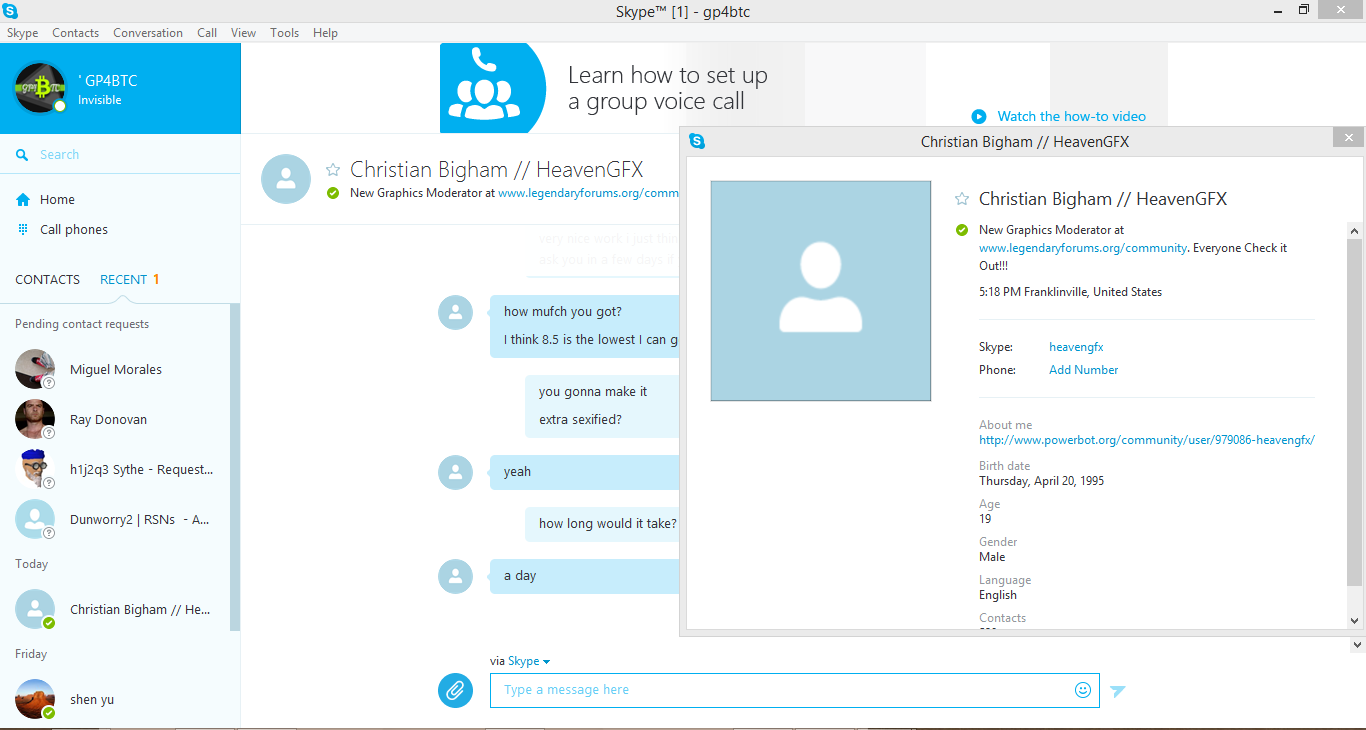Click Birth date value April 20, 1995

(x=1042, y=481)
